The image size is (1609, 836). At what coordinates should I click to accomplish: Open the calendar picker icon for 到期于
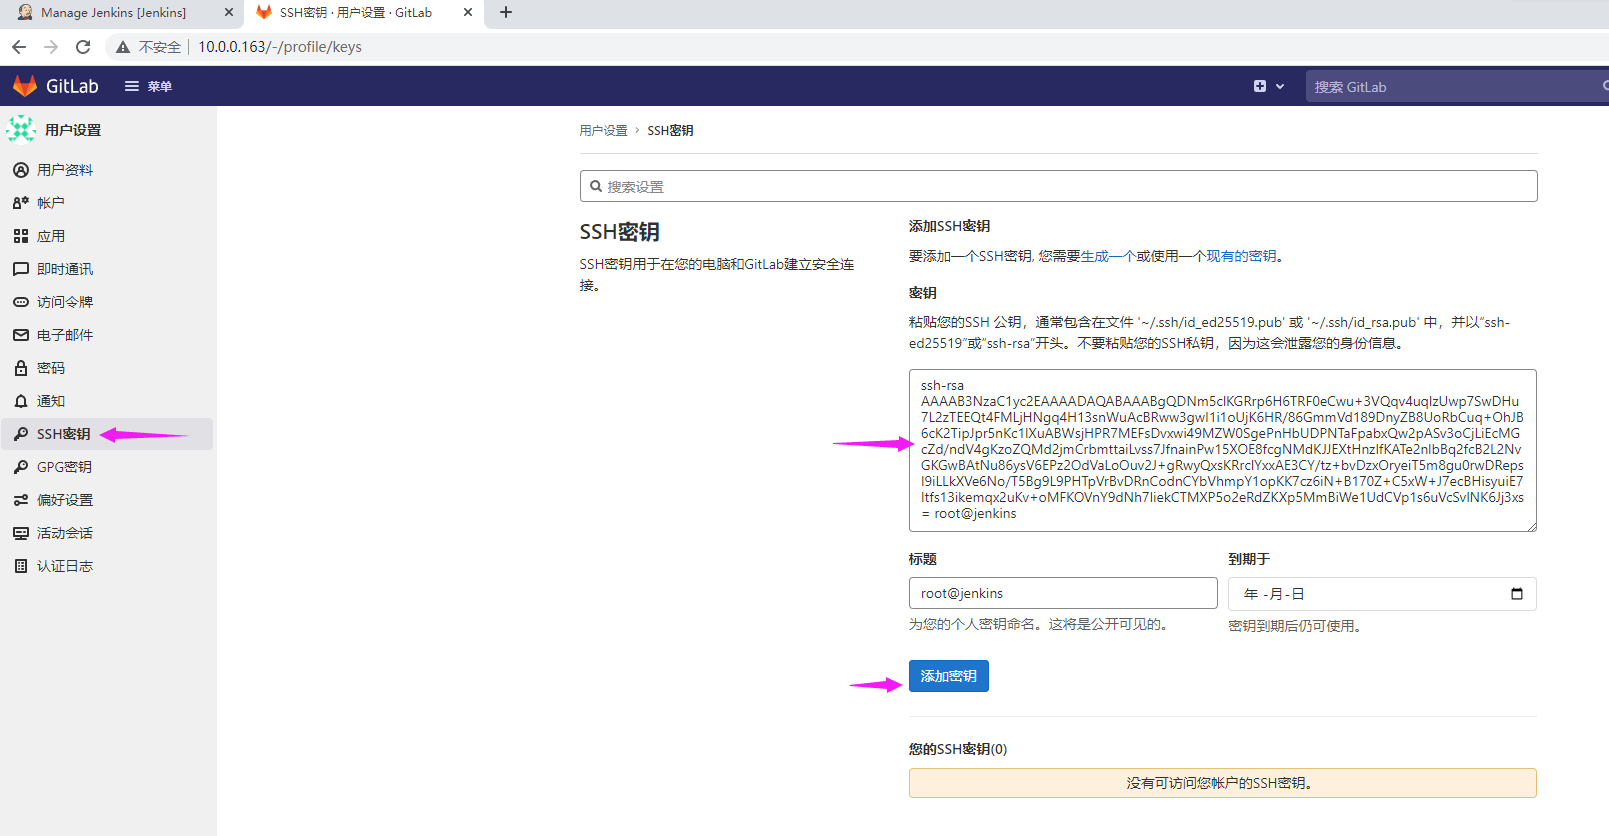1517,594
